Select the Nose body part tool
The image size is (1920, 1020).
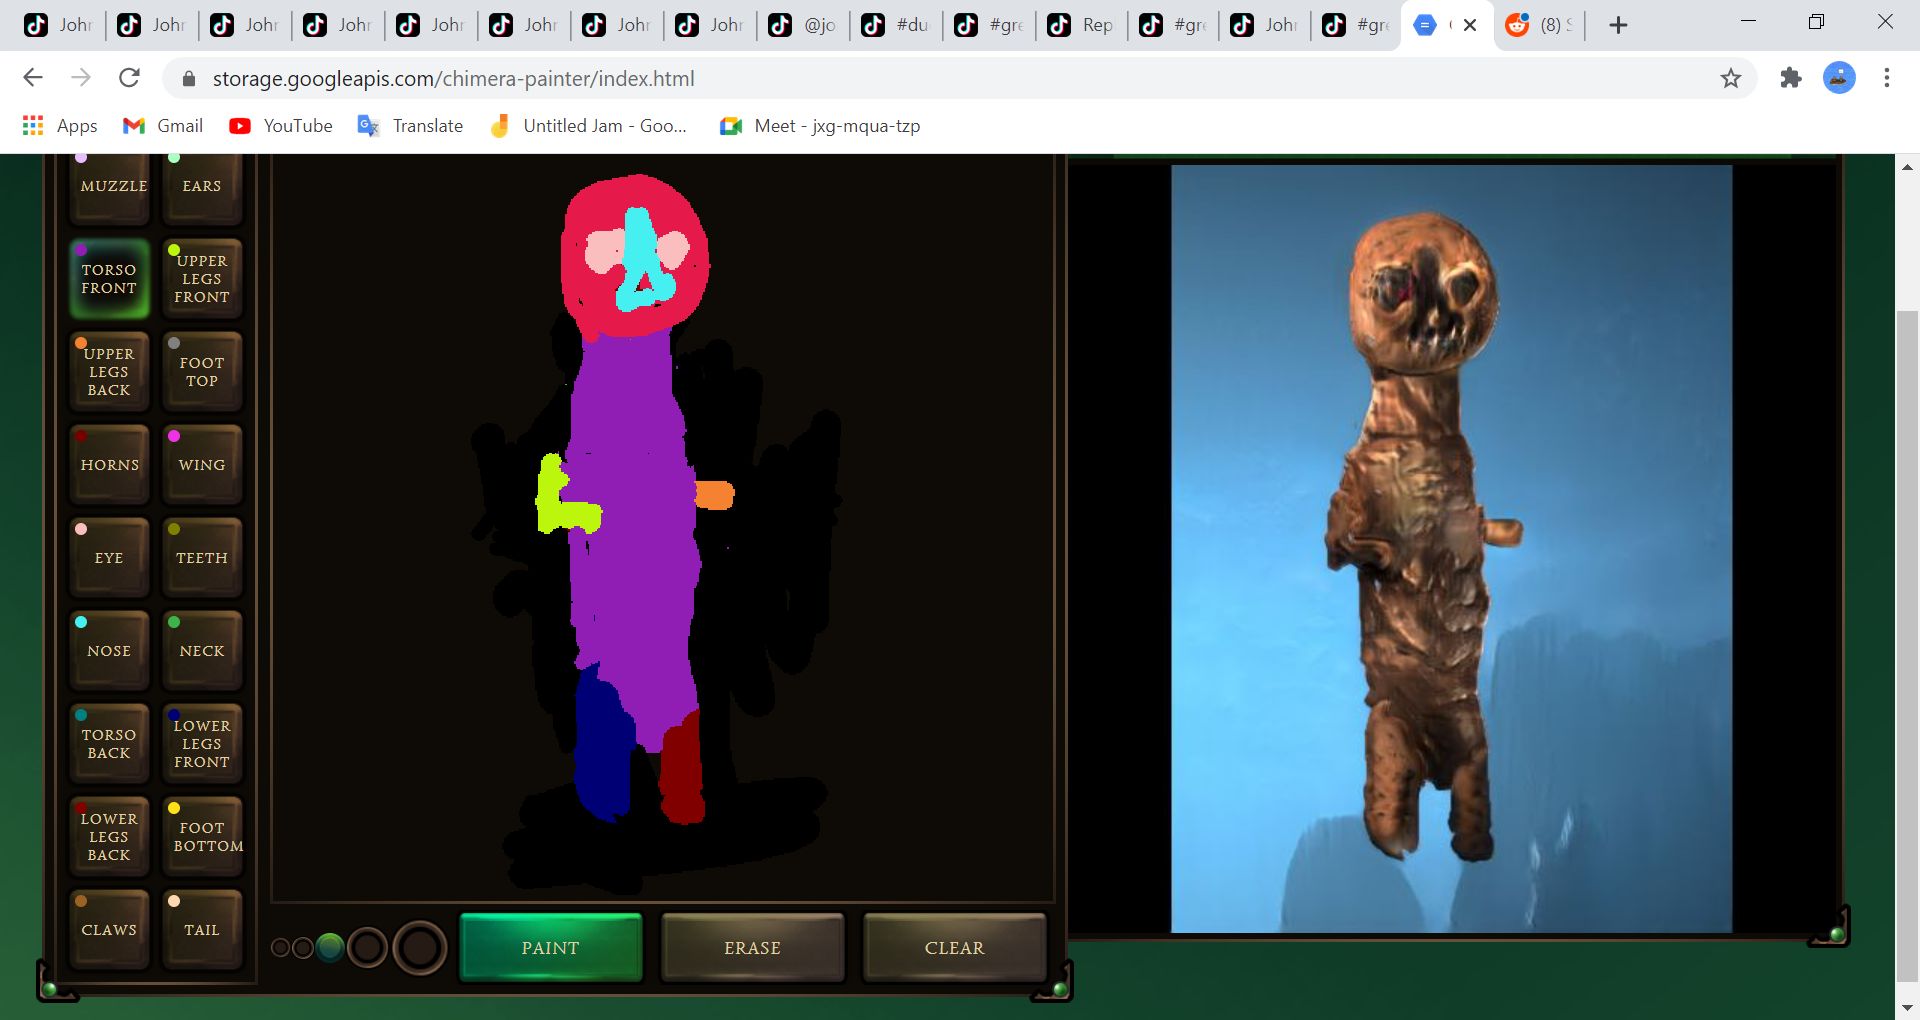(x=108, y=650)
